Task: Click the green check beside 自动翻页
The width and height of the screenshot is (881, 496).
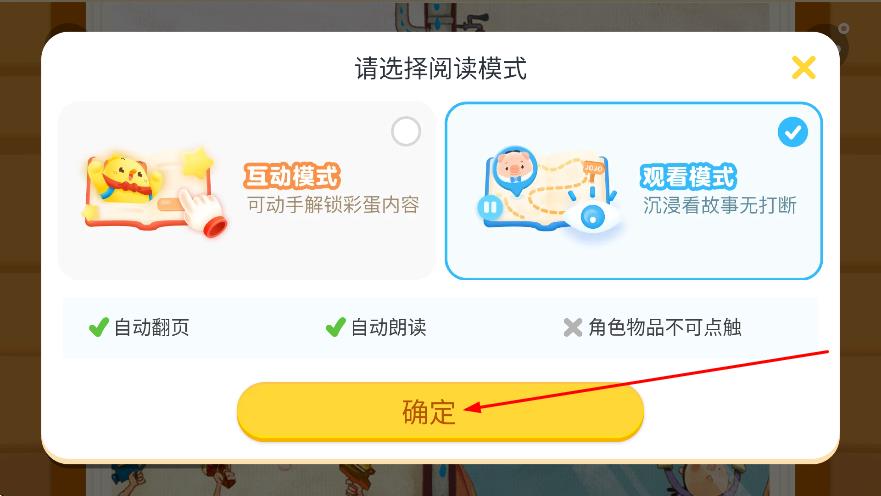Action: (99, 327)
